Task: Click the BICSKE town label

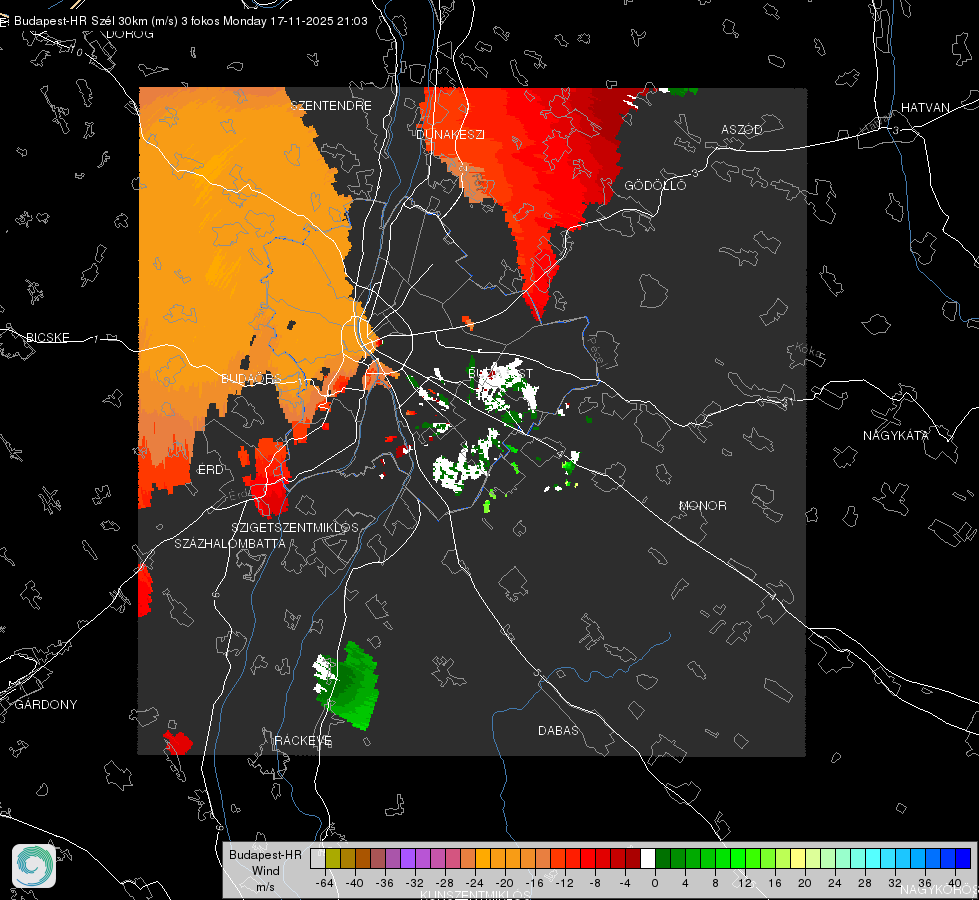Action: [x=47, y=337]
